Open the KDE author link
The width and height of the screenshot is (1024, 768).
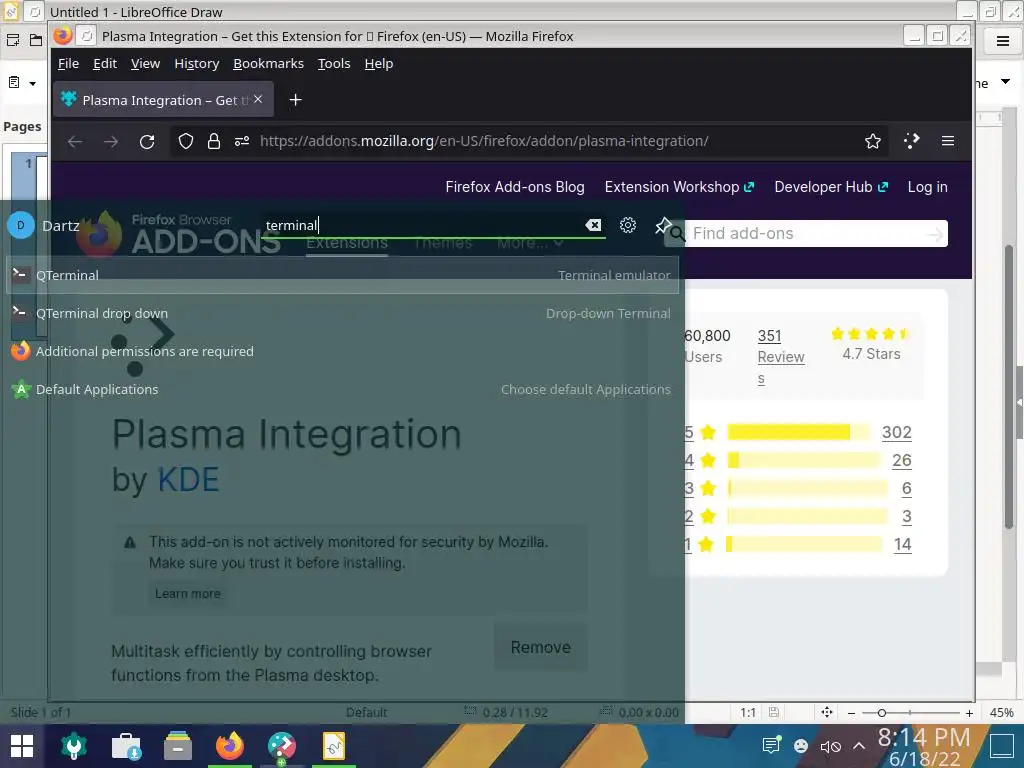[x=189, y=479]
